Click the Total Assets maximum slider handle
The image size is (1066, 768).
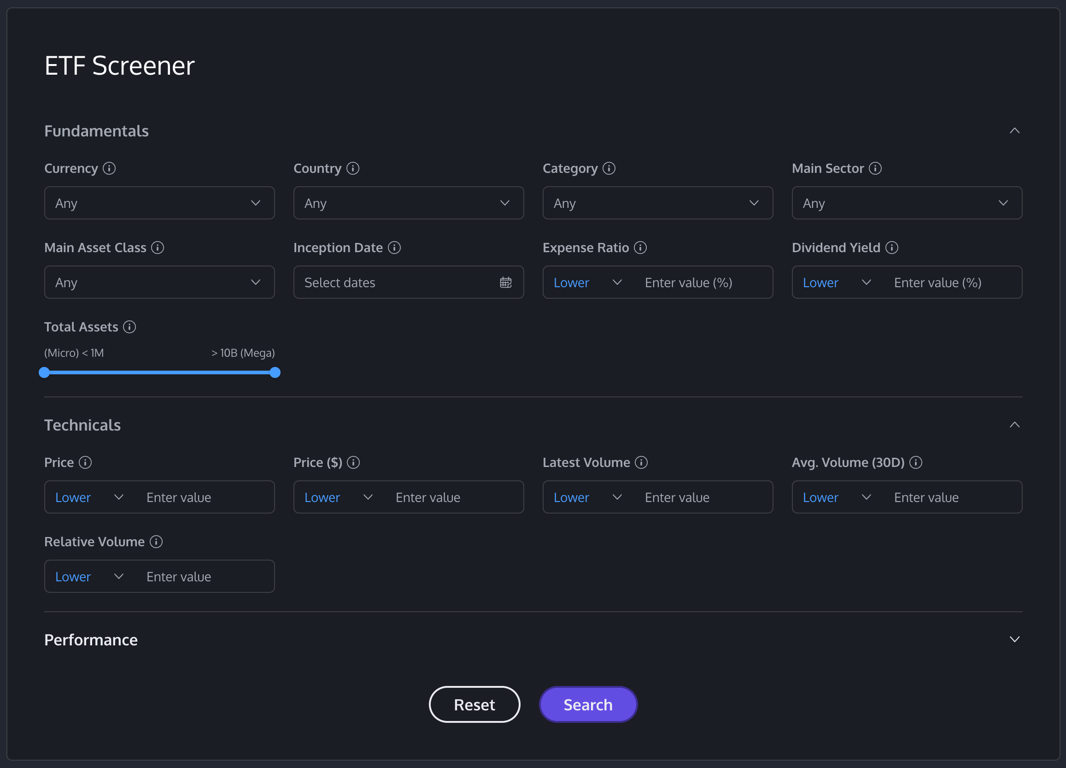275,372
